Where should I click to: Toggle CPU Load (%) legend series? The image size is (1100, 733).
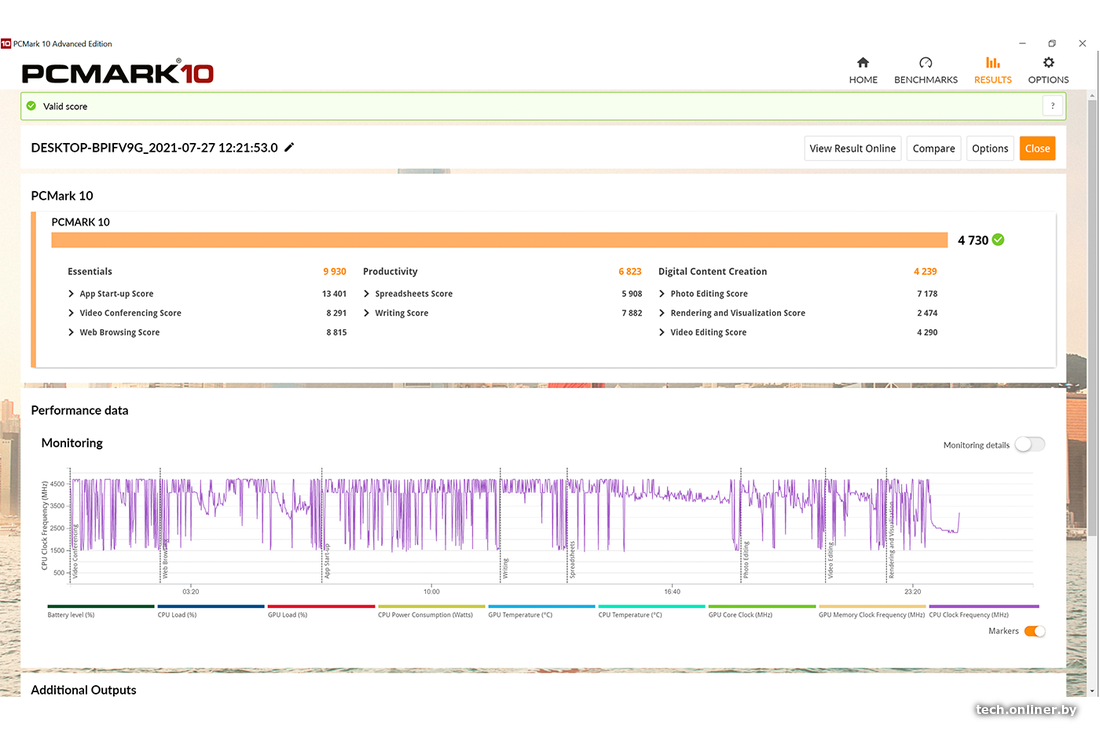210,610
